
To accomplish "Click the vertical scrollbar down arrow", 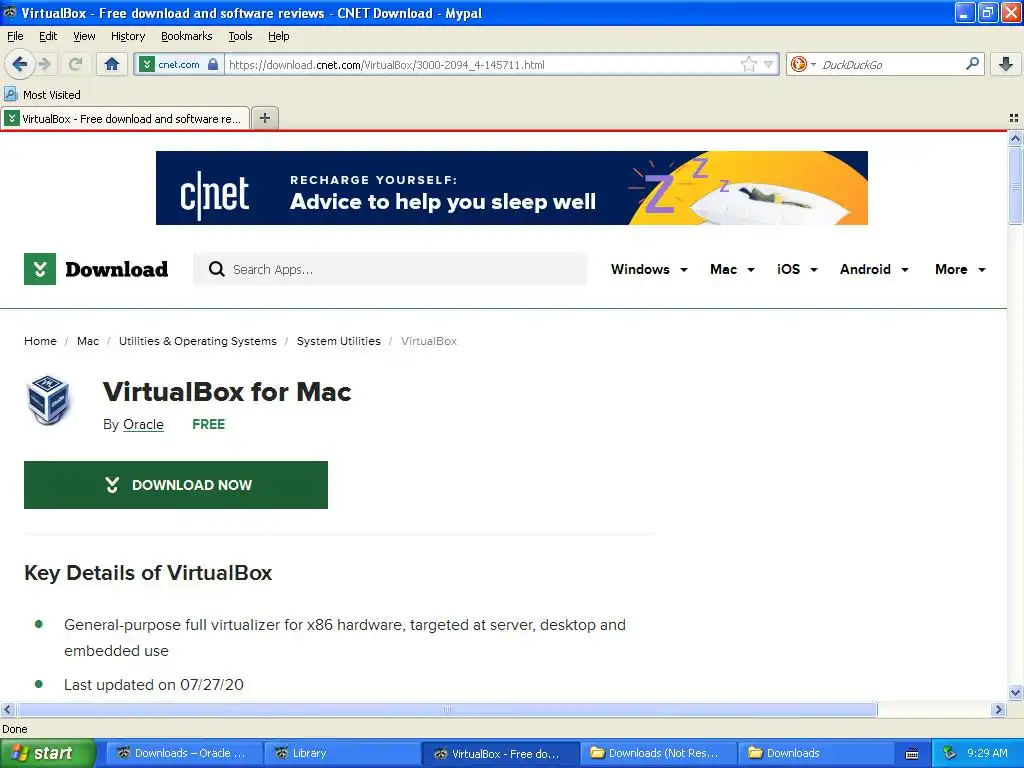I will click(x=1015, y=693).
